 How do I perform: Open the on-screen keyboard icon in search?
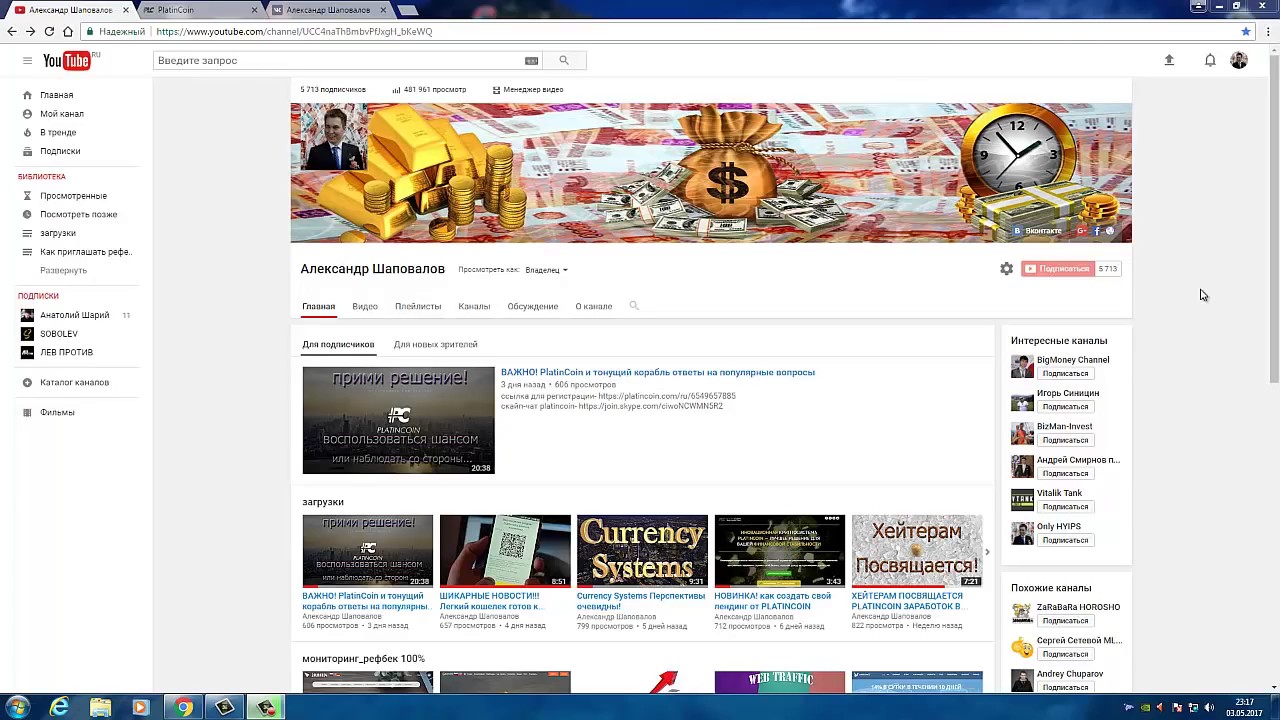point(532,61)
